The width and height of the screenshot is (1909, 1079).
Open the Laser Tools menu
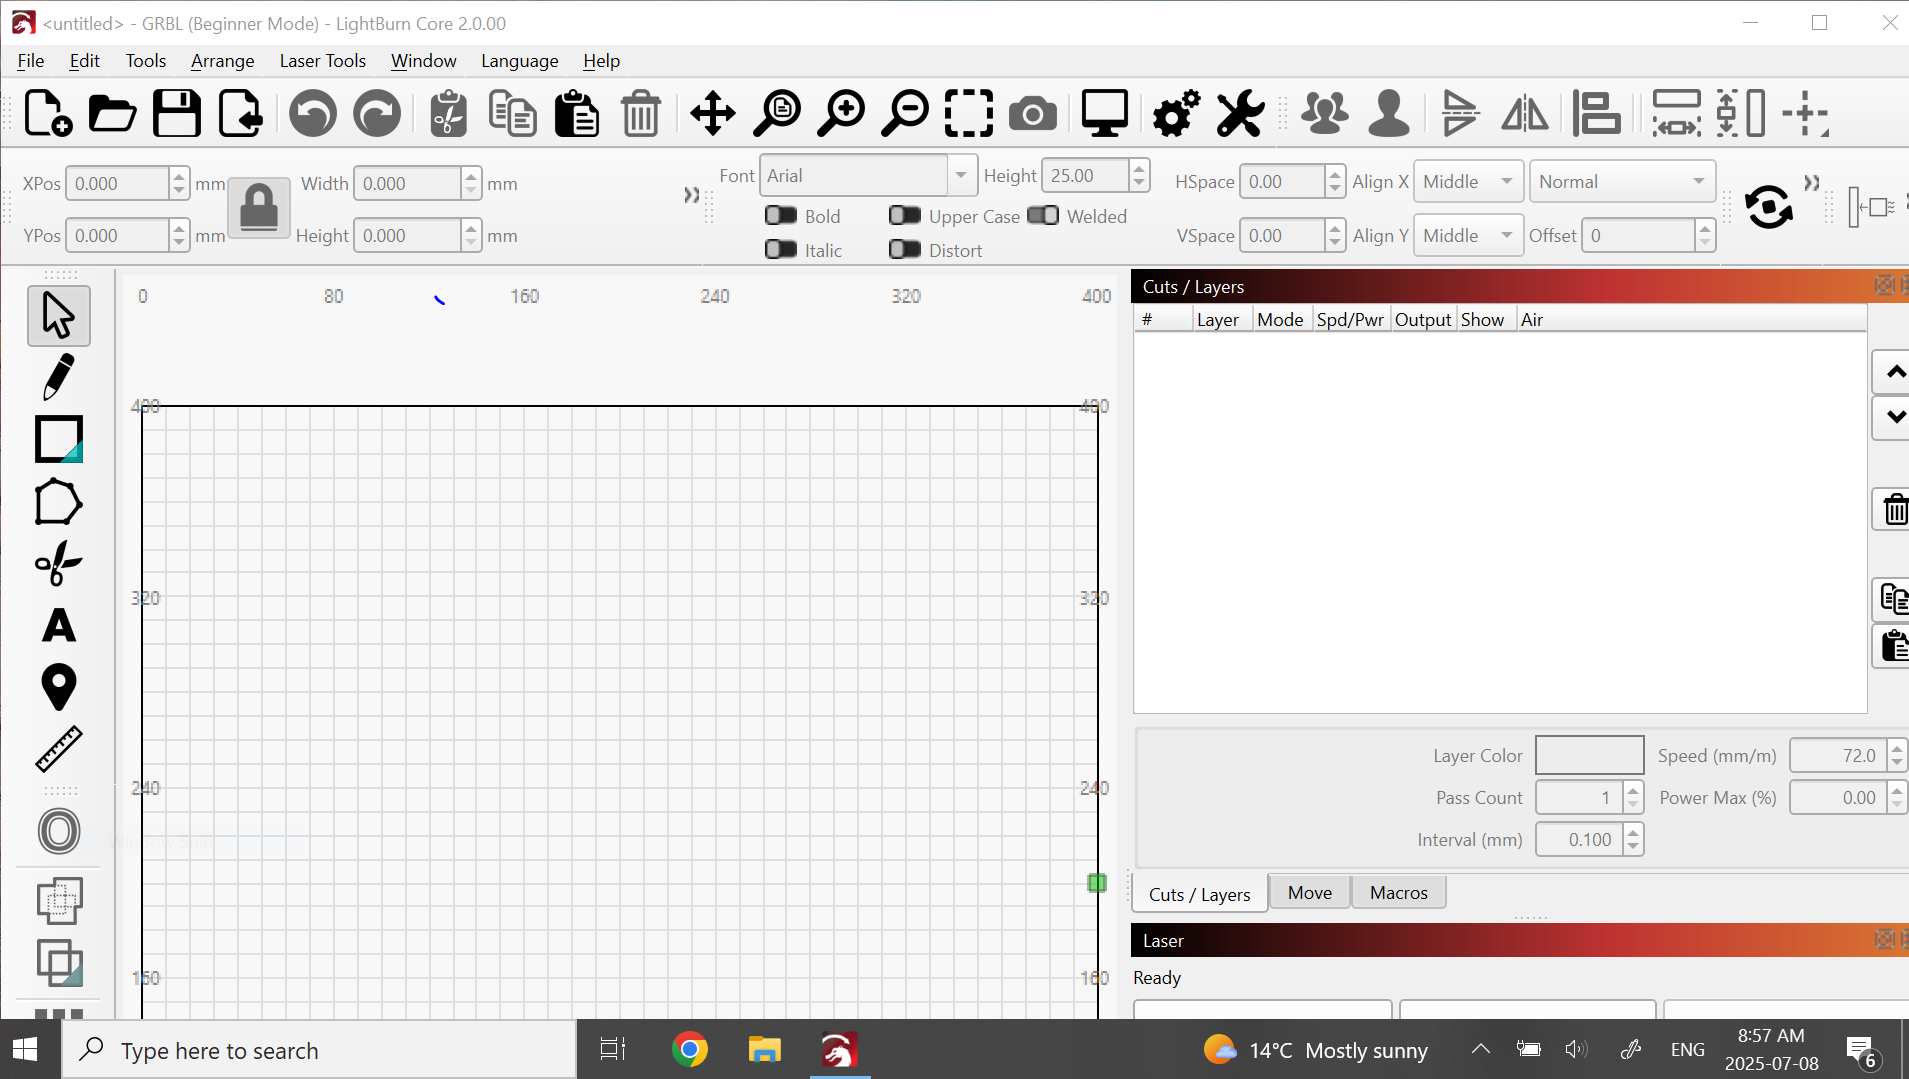[x=322, y=61]
